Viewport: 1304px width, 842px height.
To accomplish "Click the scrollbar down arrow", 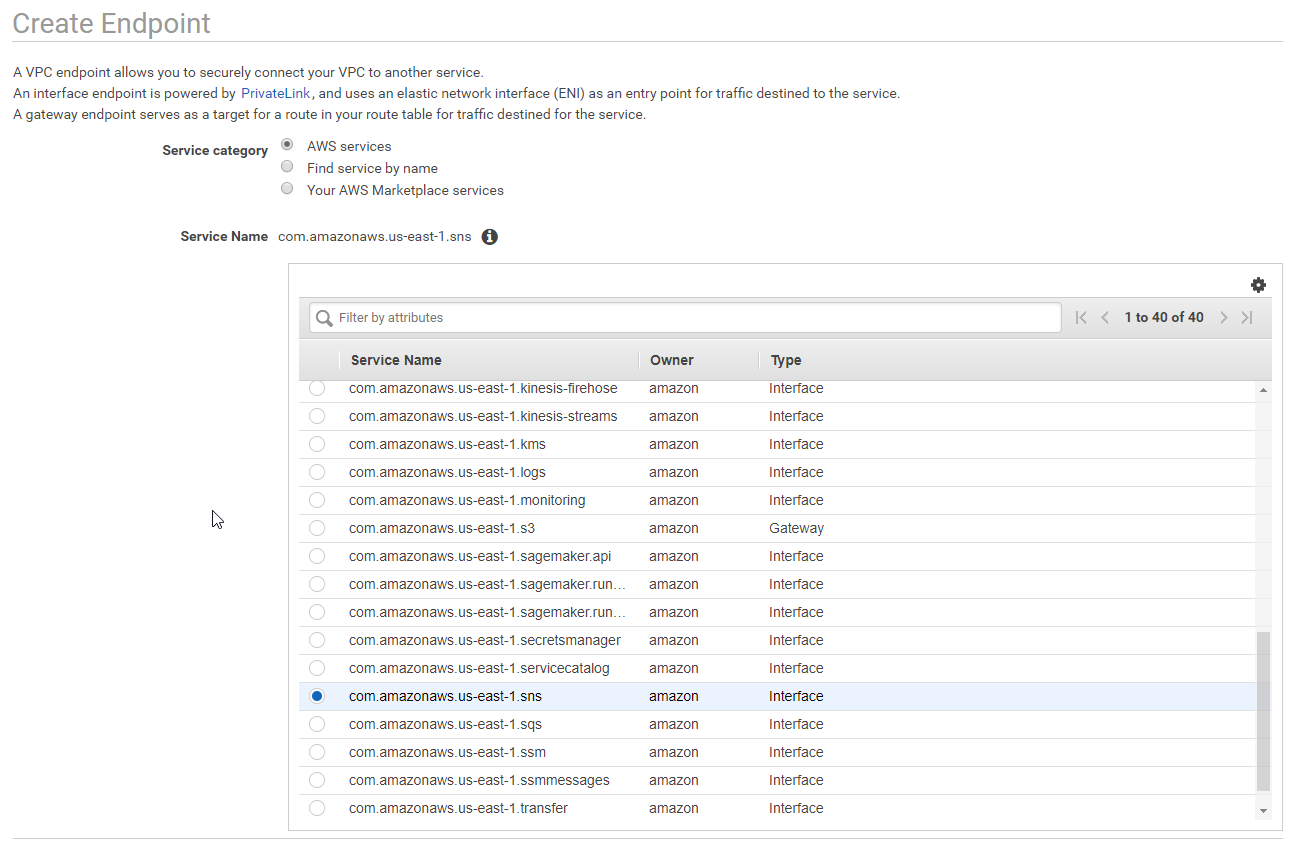I will [x=1263, y=810].
